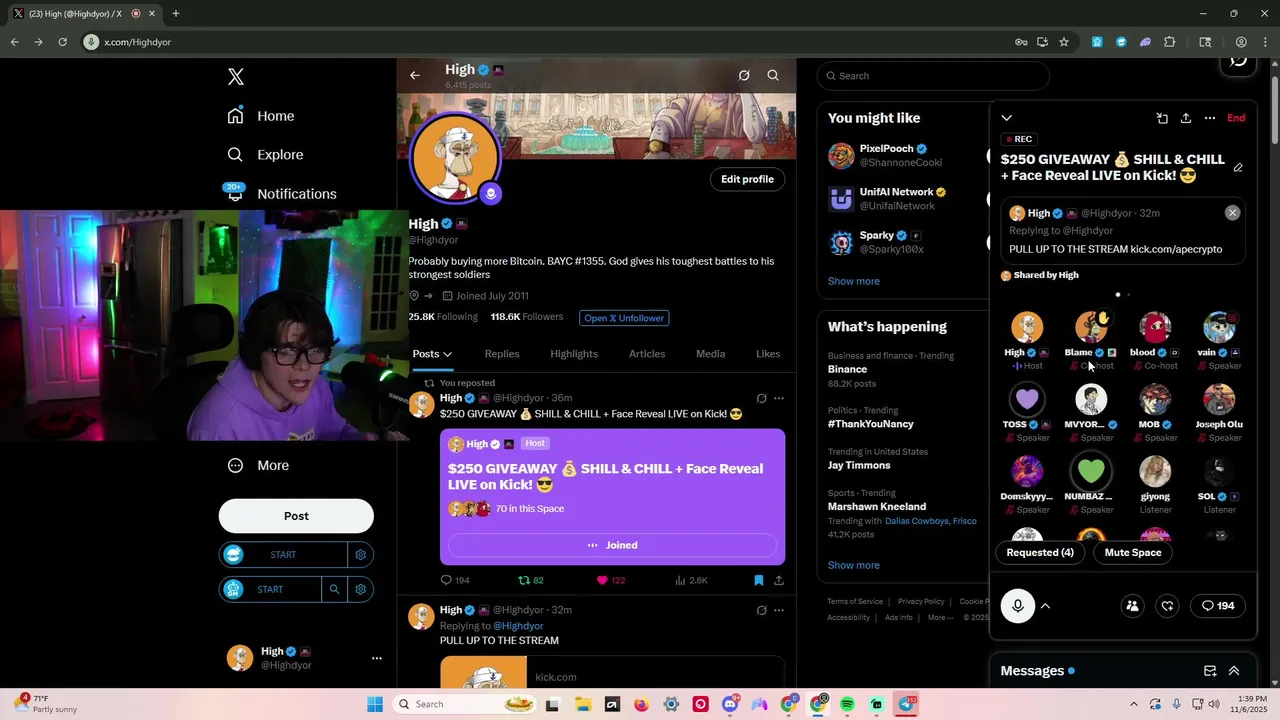The width and height of the screenshot is (1280, 720).
Task: Compose new message in Messages bar
Action: [x=1210, y=671]
